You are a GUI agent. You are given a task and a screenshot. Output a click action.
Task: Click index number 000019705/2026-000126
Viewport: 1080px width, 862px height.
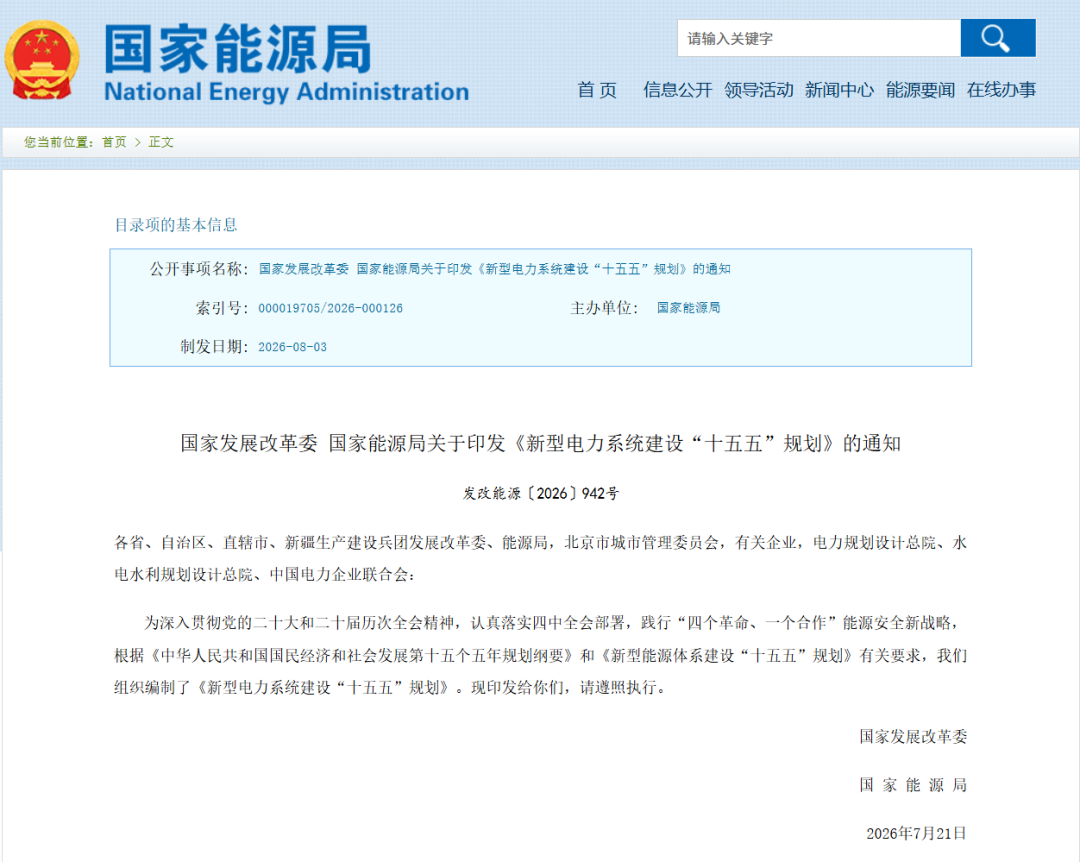(331, 308)
